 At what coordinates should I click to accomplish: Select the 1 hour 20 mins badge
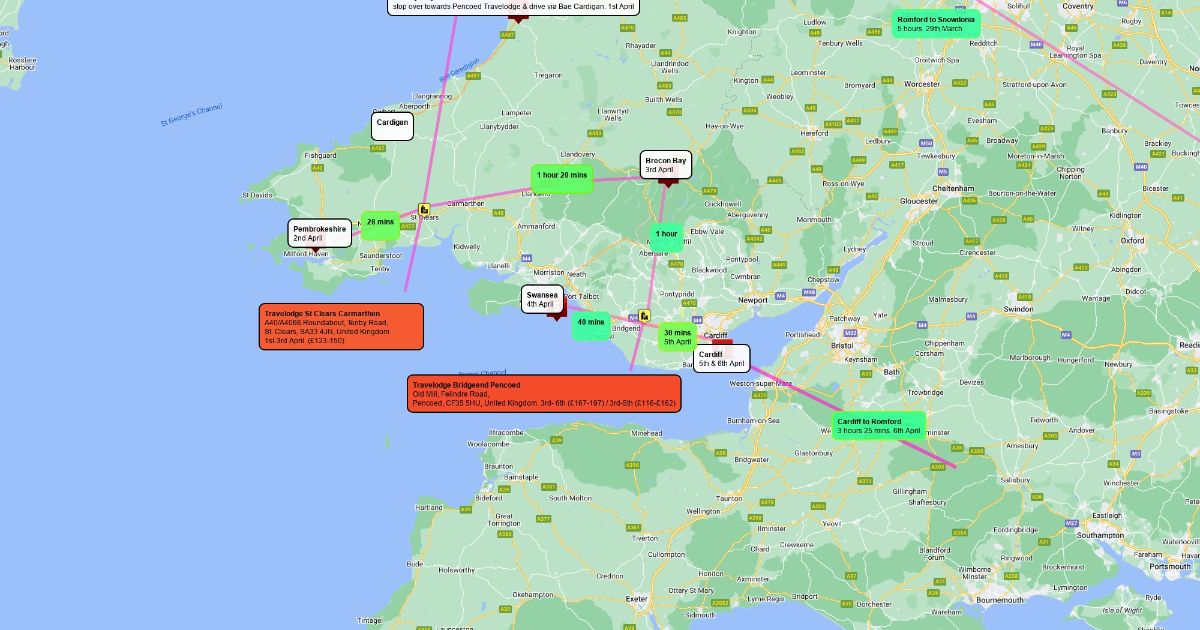tap(562, 178)
